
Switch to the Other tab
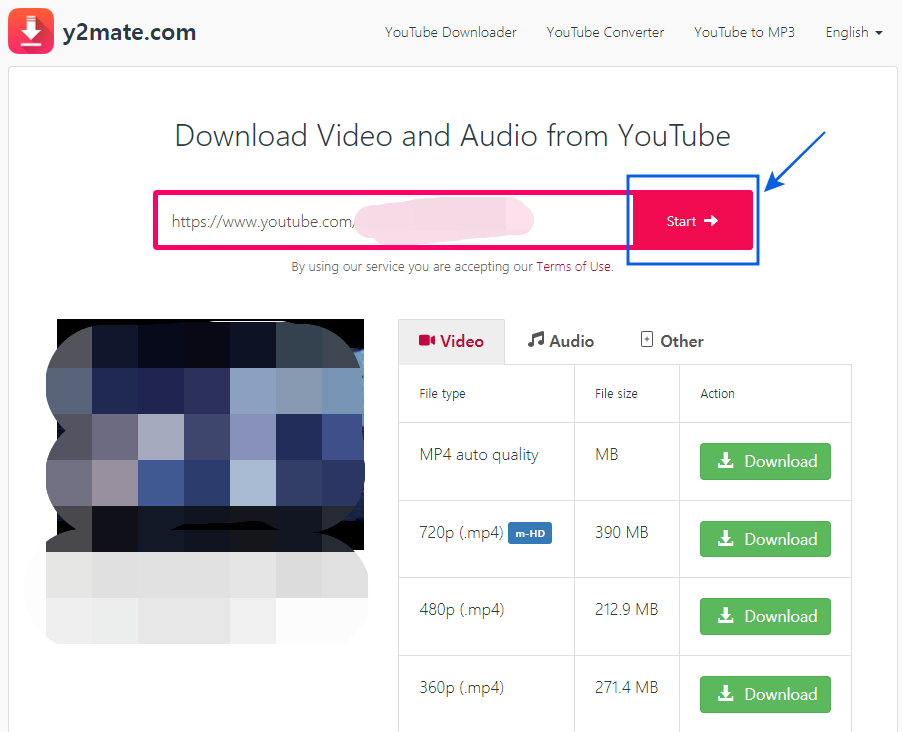click(x=672, y=341)
